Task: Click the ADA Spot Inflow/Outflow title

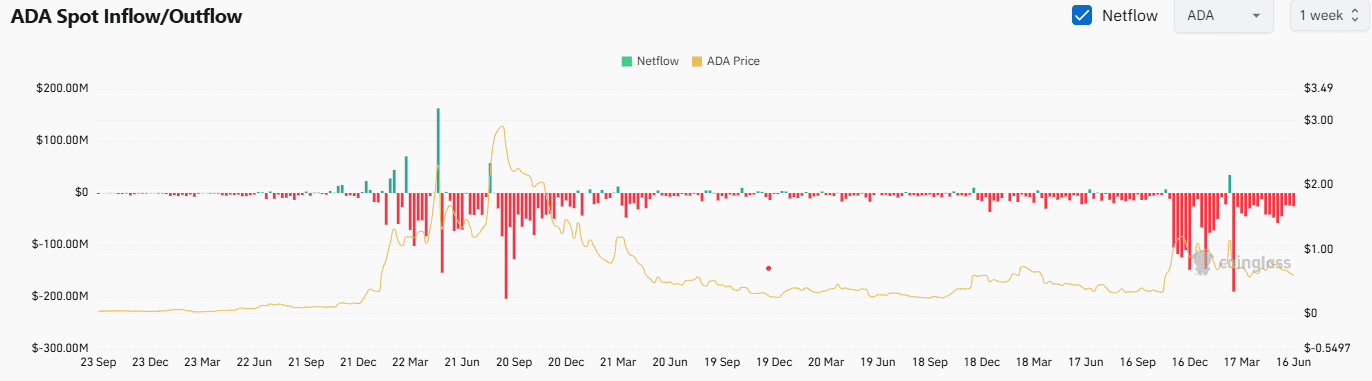Action: click(126, 17)
